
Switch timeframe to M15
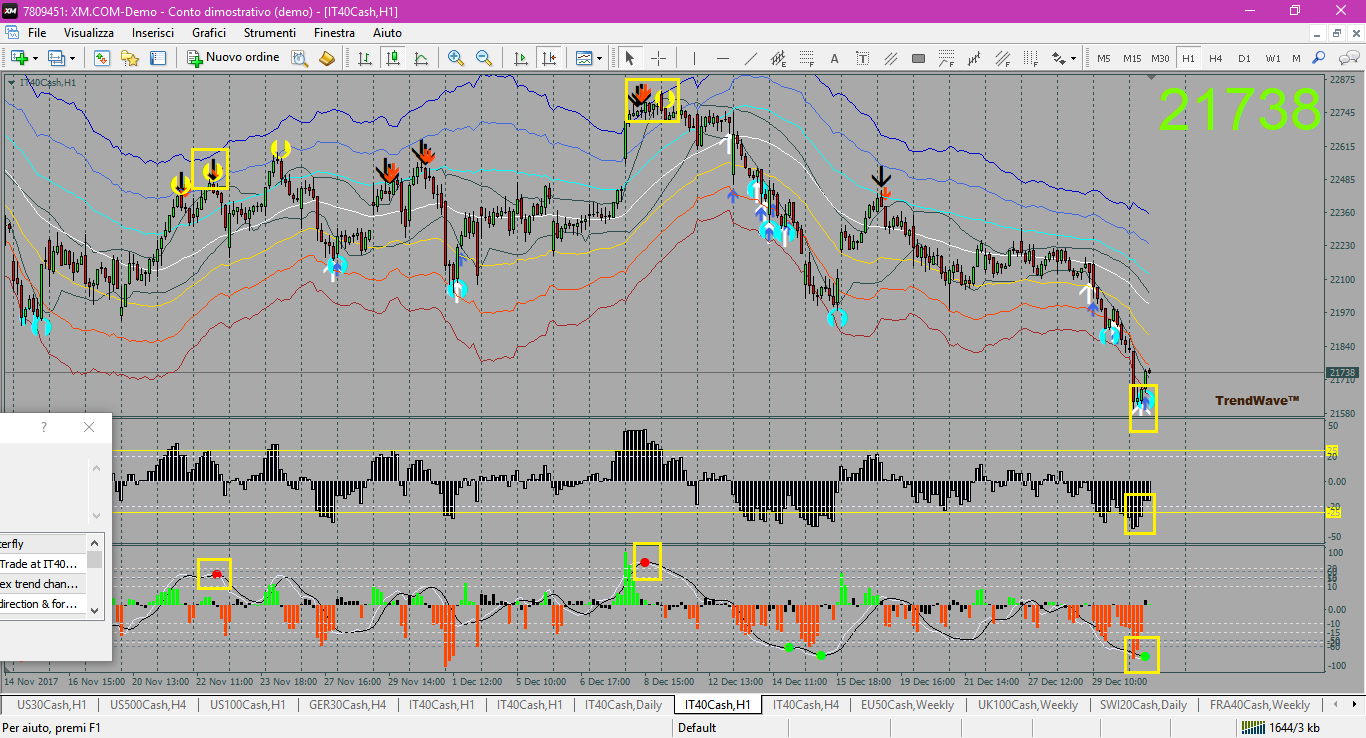1132,58
